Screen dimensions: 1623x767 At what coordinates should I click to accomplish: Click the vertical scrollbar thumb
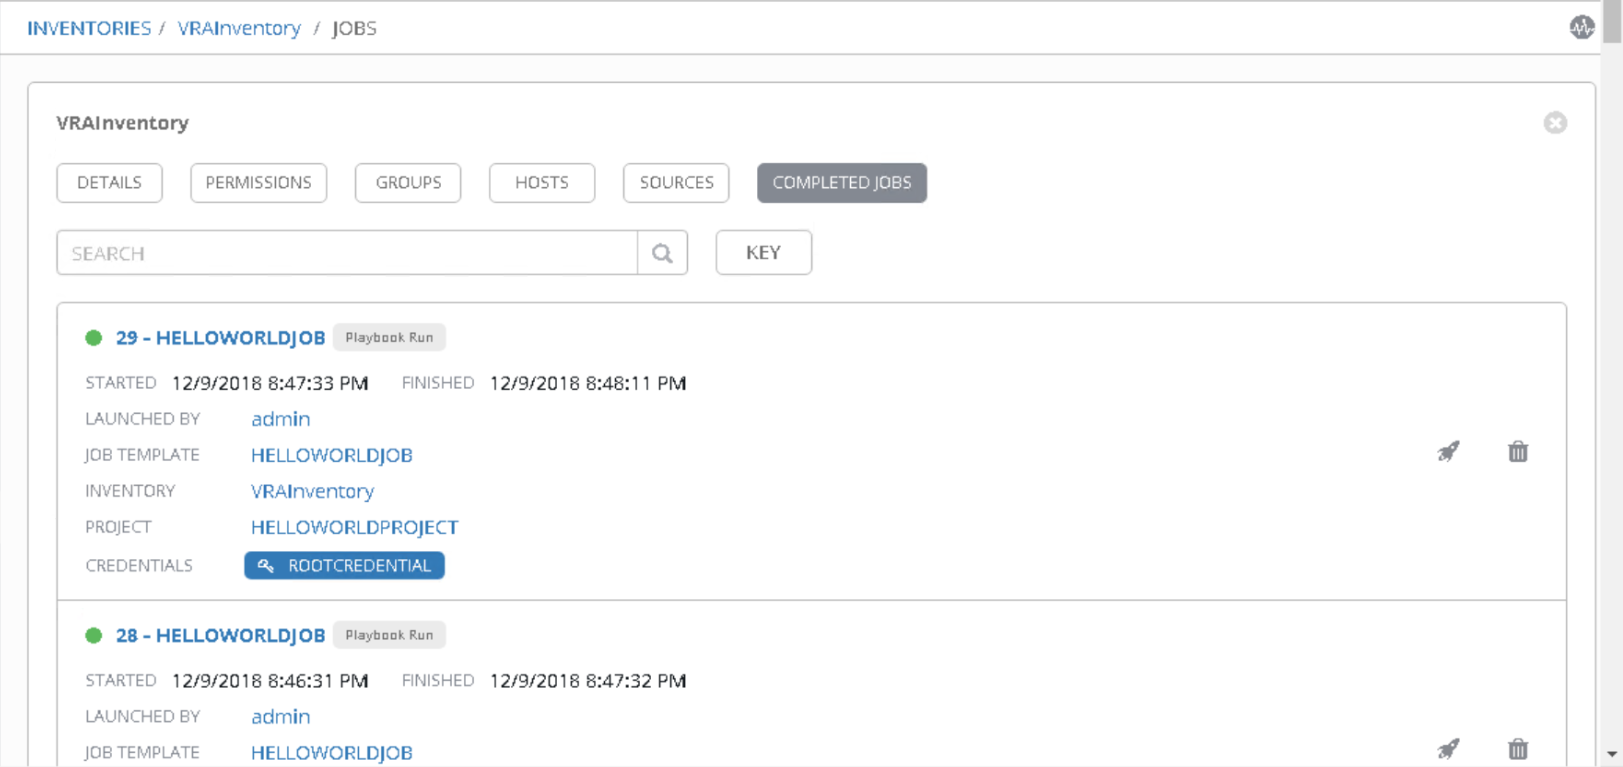click(x=1612, y=22)
